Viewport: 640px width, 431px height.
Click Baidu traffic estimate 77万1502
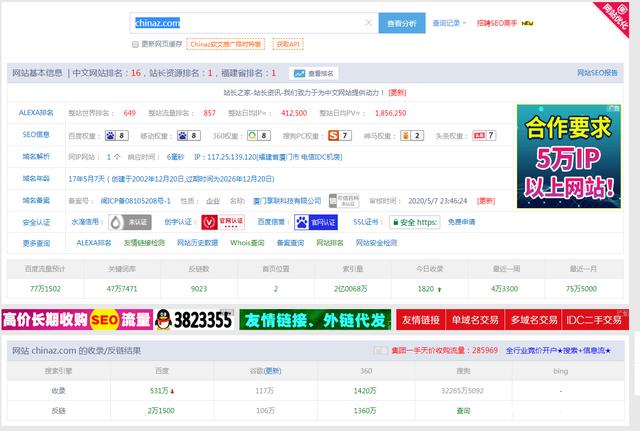(x=45, y=289)
